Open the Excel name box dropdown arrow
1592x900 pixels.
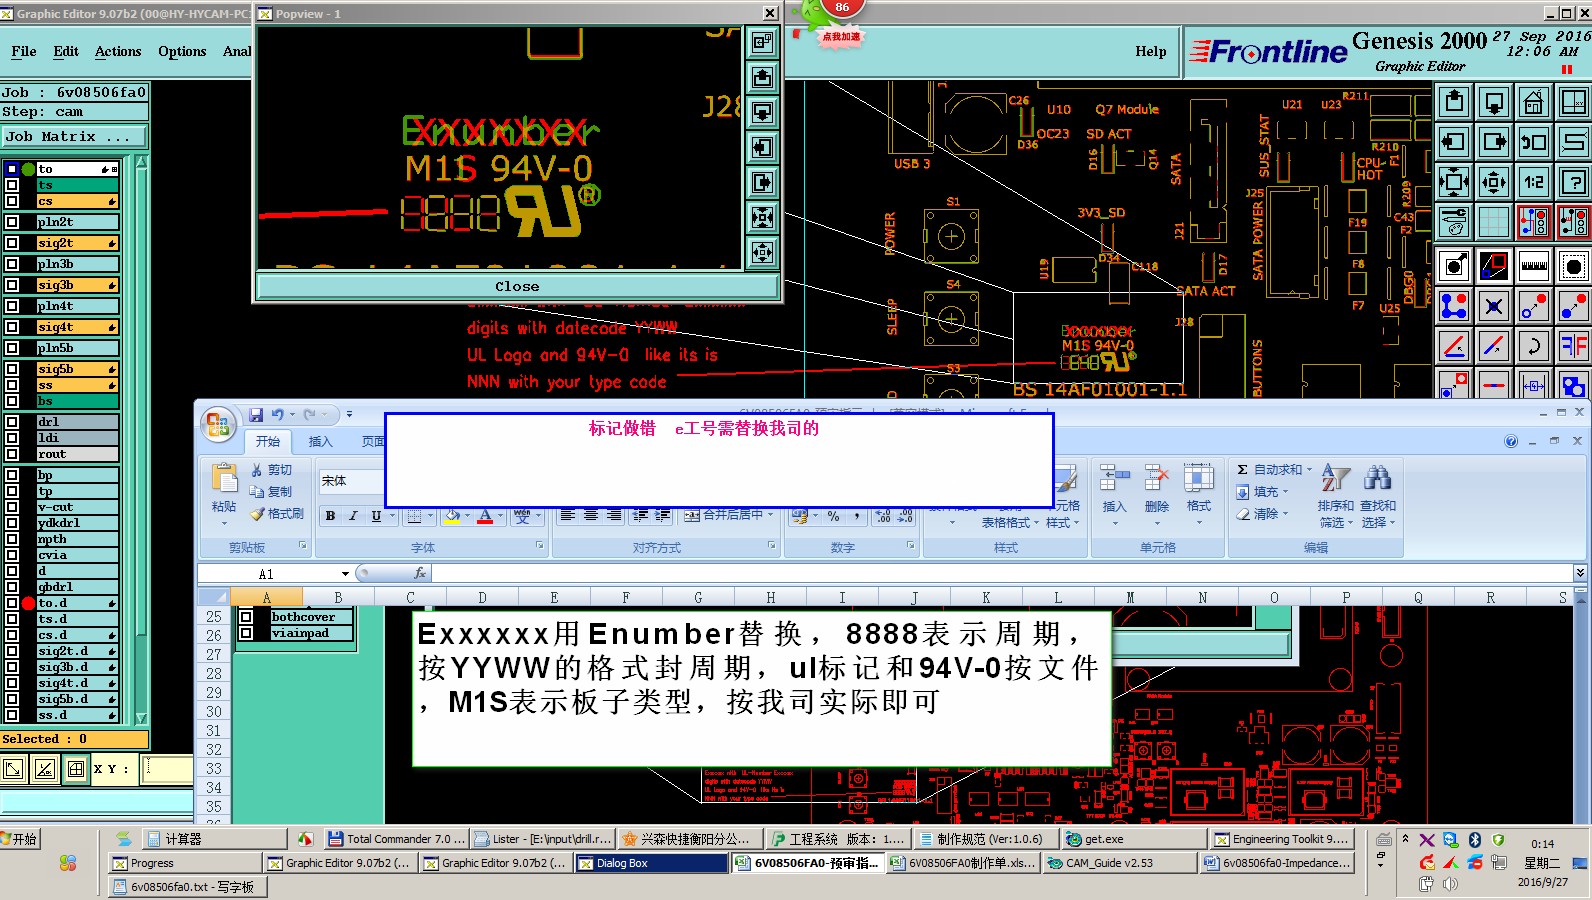[345, 574]
